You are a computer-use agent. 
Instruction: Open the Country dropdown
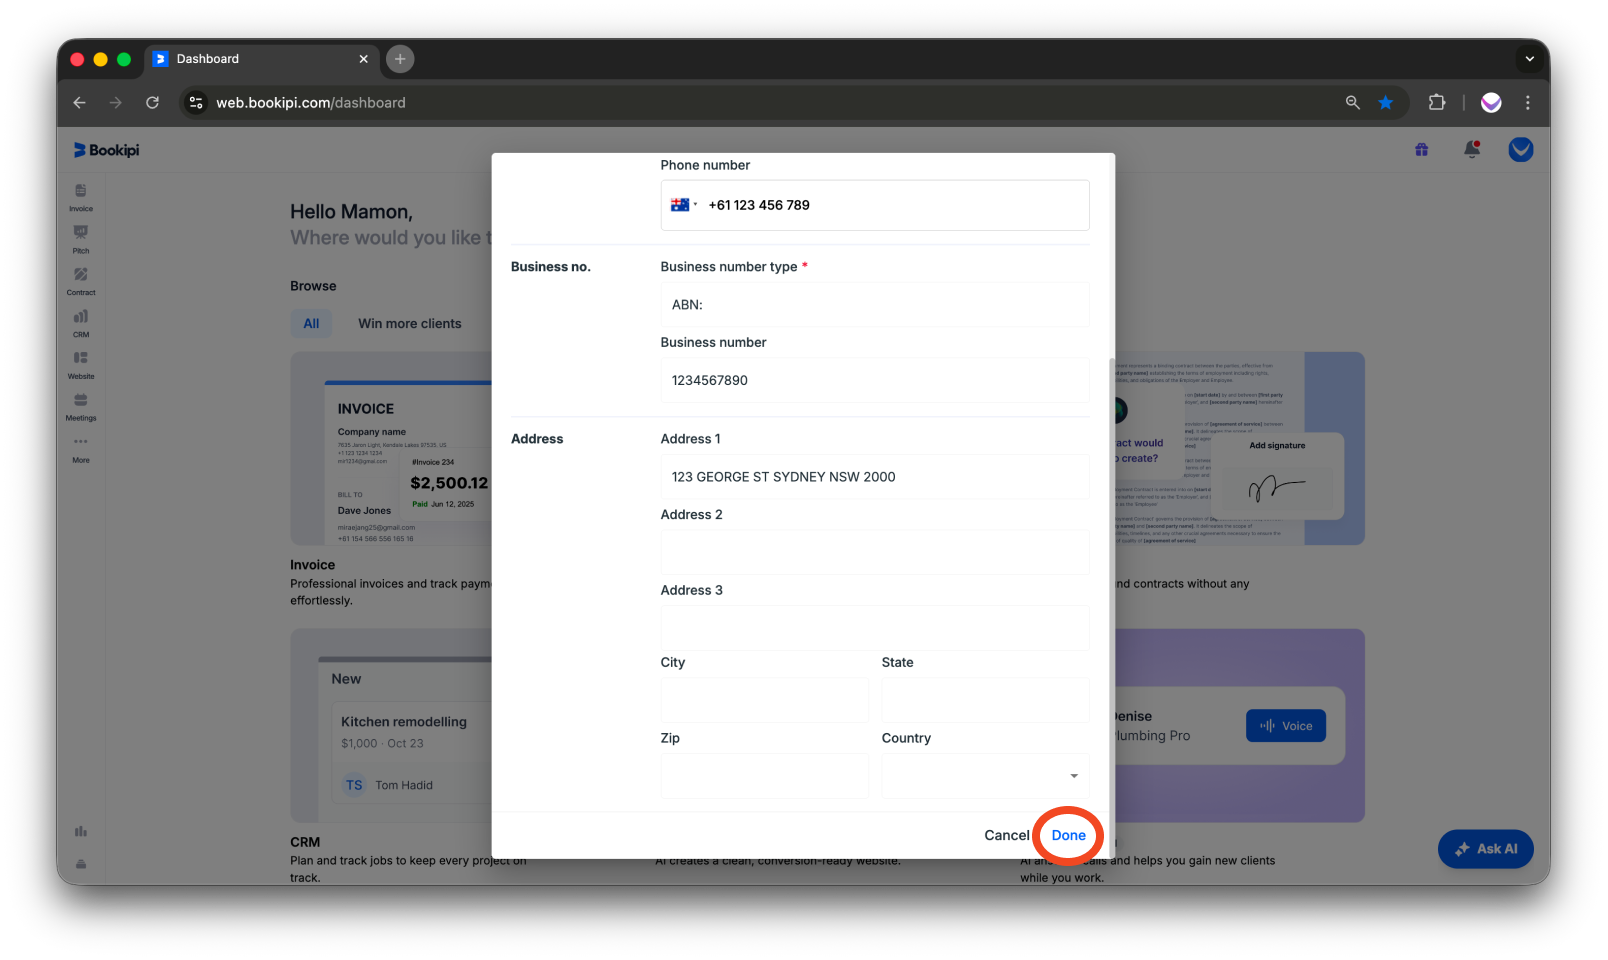point(985,775)
